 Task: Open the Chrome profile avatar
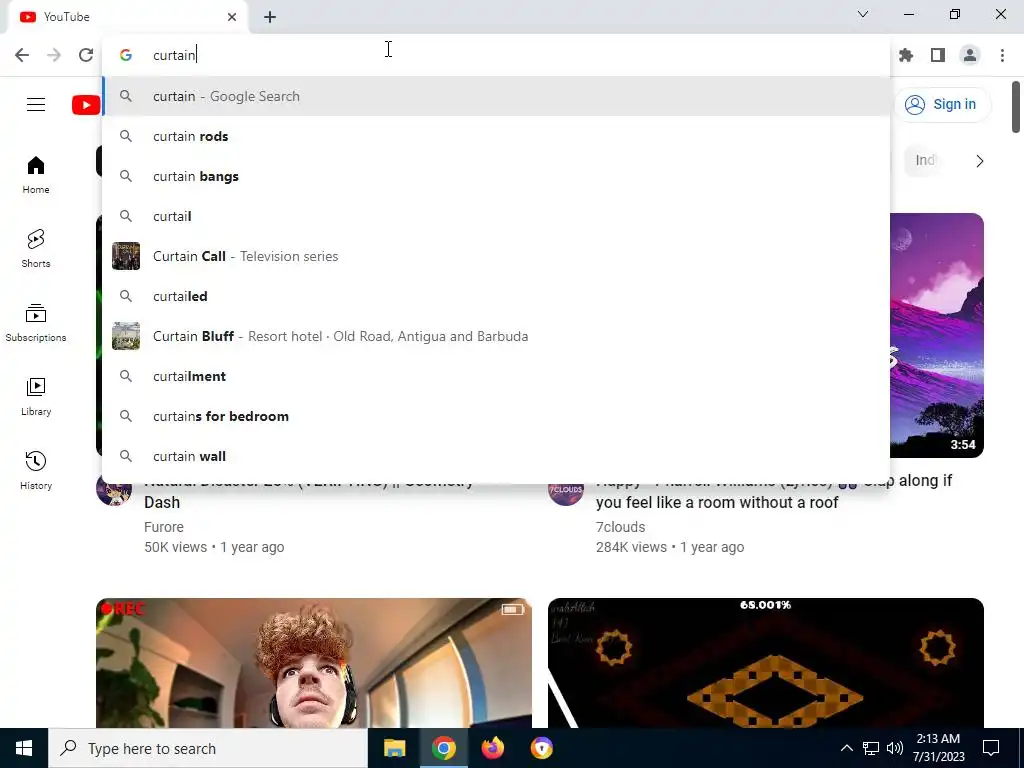(x=970, y=55)
